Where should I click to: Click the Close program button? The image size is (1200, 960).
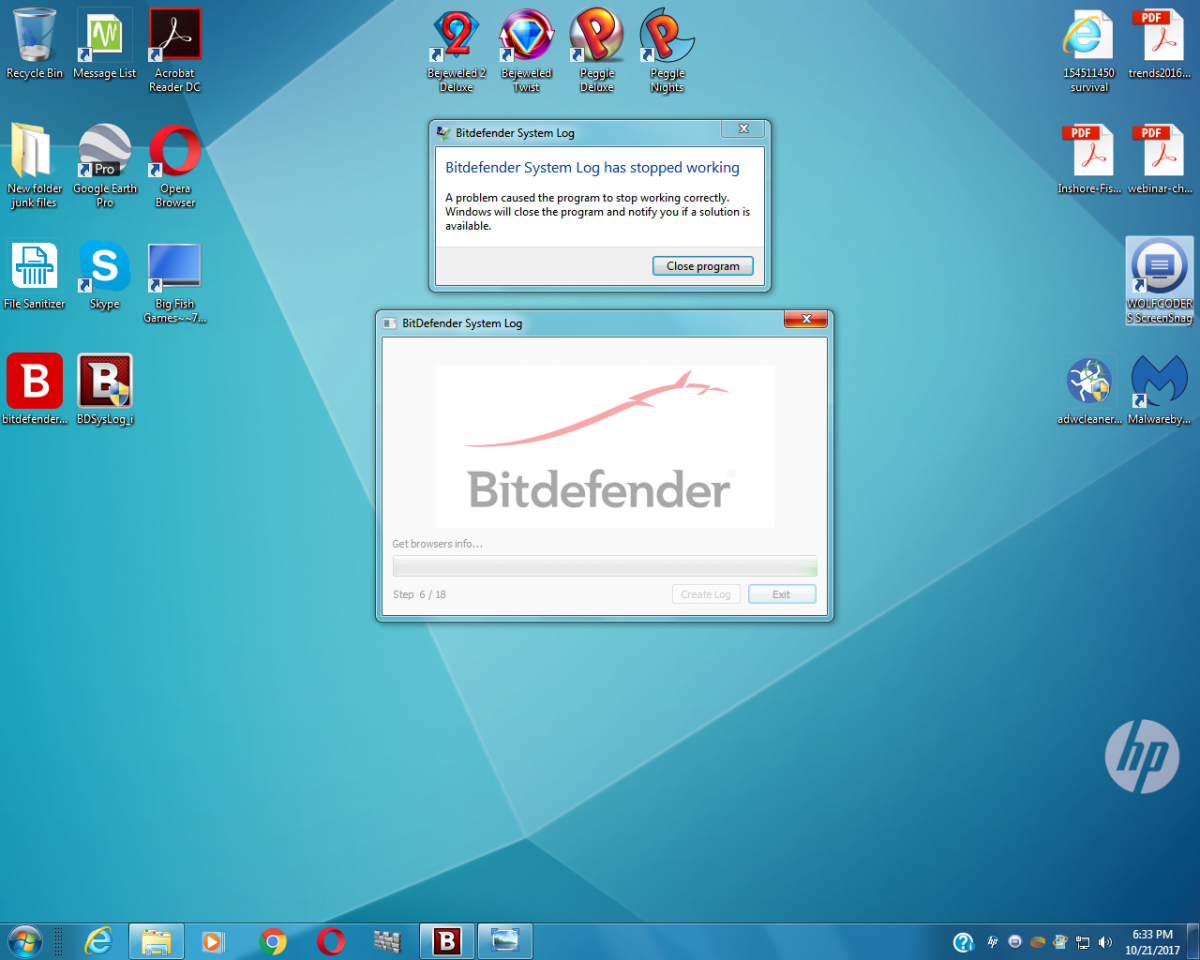703,266
